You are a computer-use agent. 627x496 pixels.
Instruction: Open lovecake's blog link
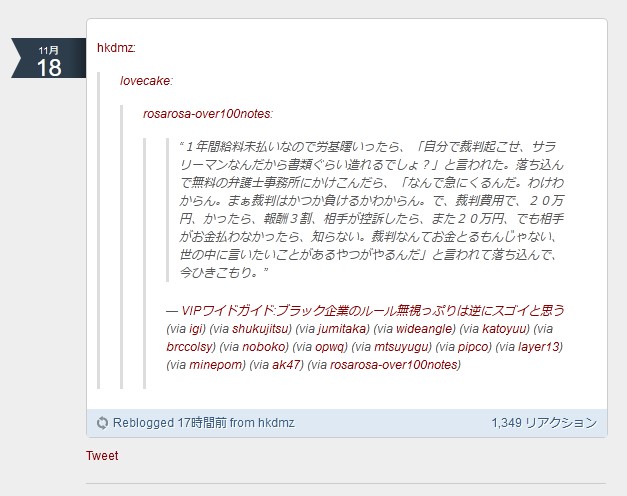click(146, 81)
